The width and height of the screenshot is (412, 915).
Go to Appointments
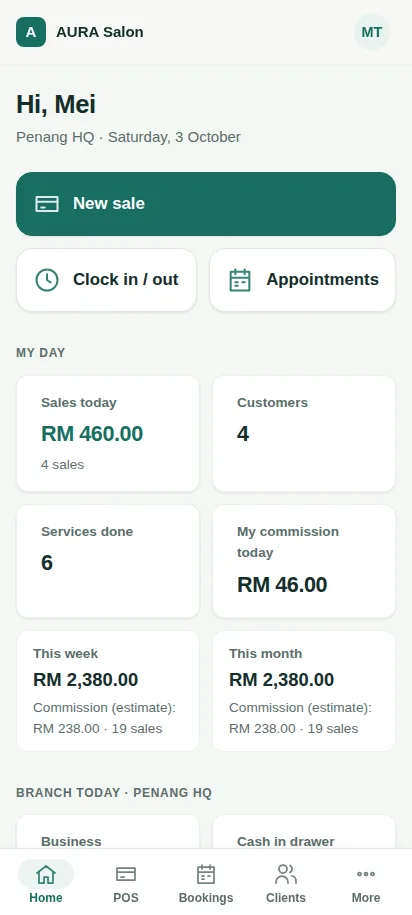point(302,280)
